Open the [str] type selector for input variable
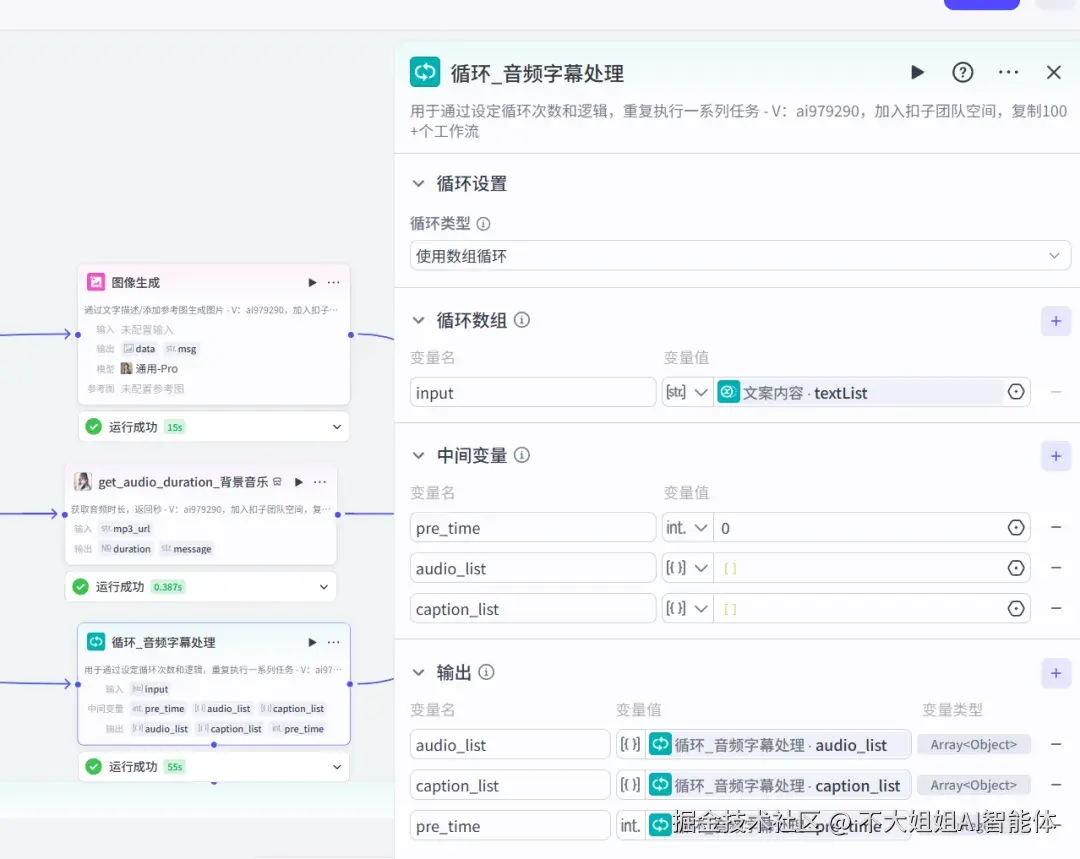The width and height of the screenshot is (1080, 859). coord(688,392)
